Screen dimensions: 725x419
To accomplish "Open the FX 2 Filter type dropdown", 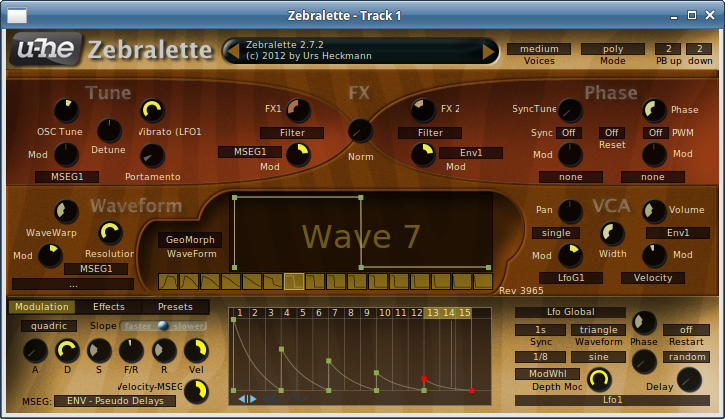I will [x=430, y=133].
